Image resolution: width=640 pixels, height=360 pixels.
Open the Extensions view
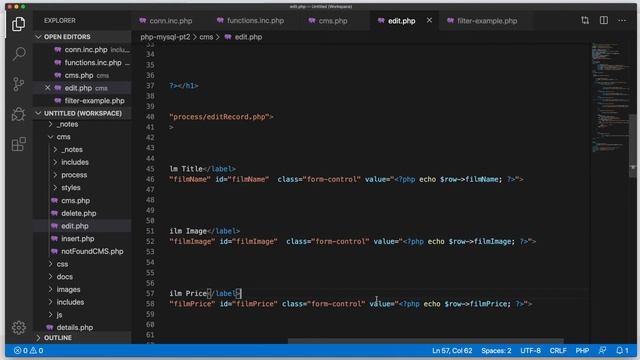[x=18, y=144]
